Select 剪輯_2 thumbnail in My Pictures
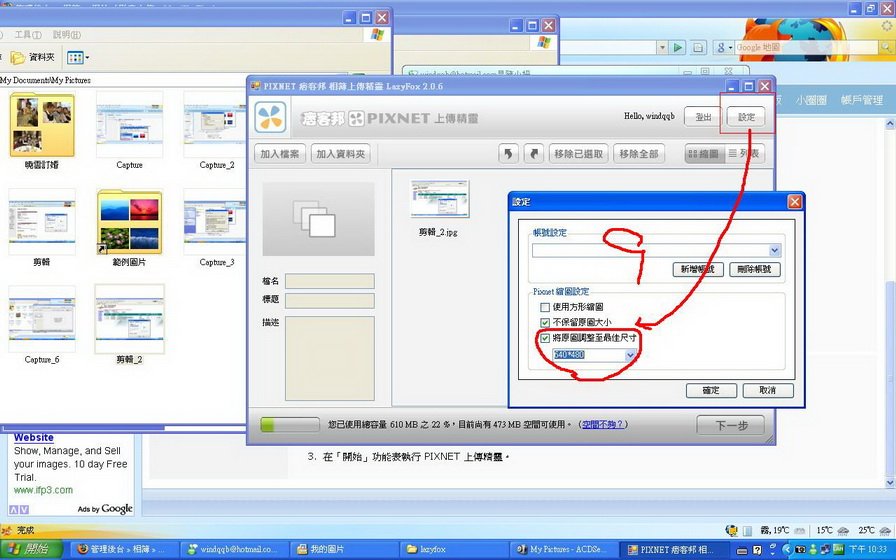Viewport: 896px width, 560px height. [130, 319]
